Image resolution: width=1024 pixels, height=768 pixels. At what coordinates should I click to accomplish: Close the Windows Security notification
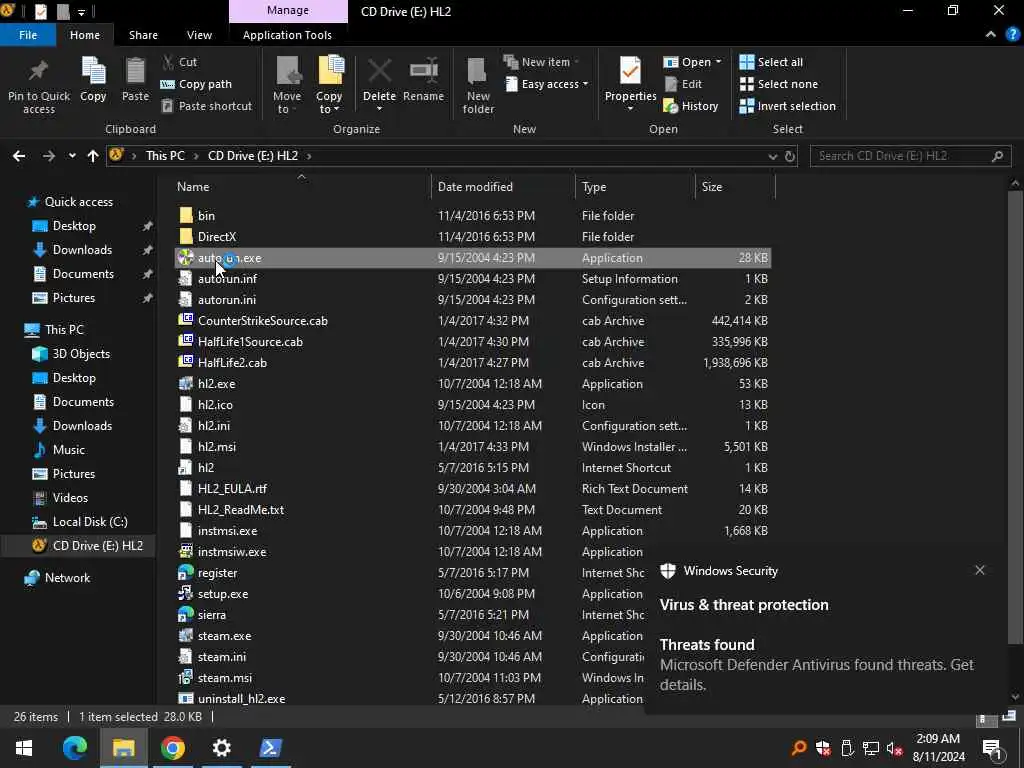(980, 570)
